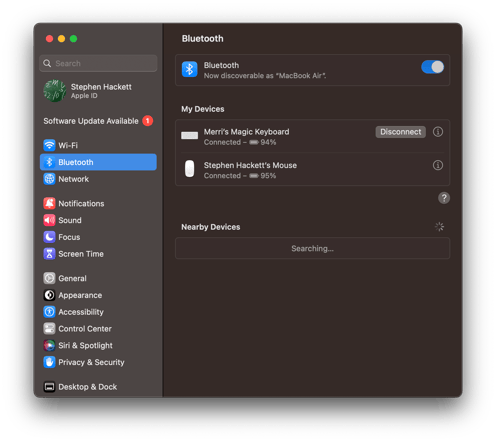Image resolution: width=496 pixels, height=442 pixels.
Task: Open Desktop & Dock settings label
Action: point(88,387)
